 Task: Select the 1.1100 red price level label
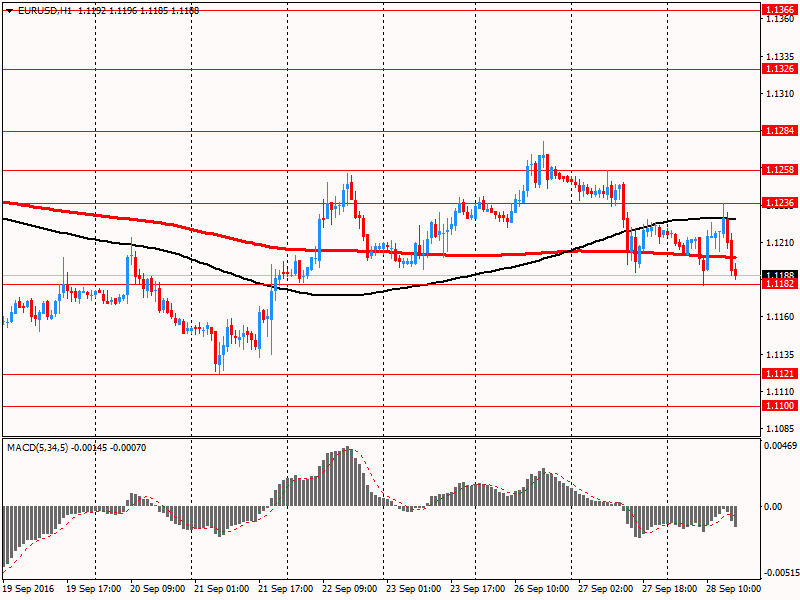[x=779, y=406]
